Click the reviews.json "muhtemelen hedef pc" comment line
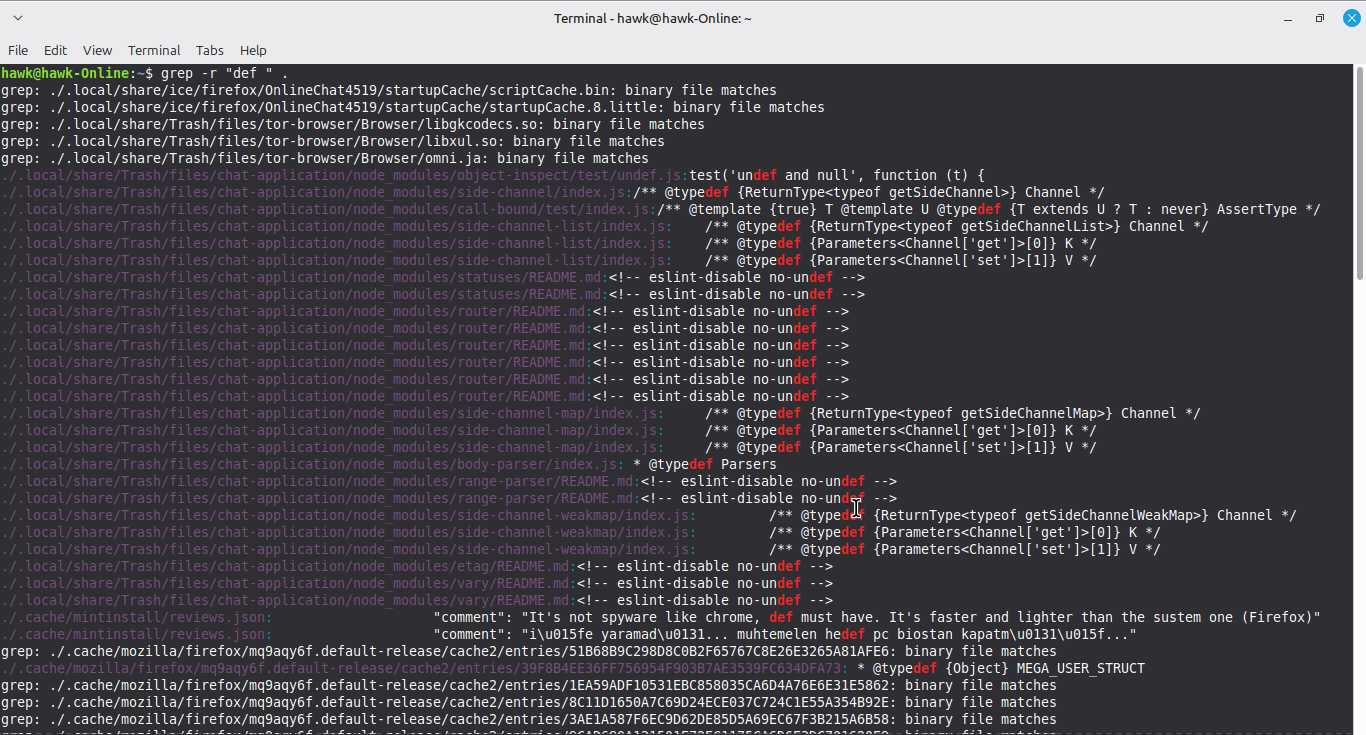Image resolution: width=1366 pixels, height=735 pixels. pyautogui.click(x=568, y=634)
